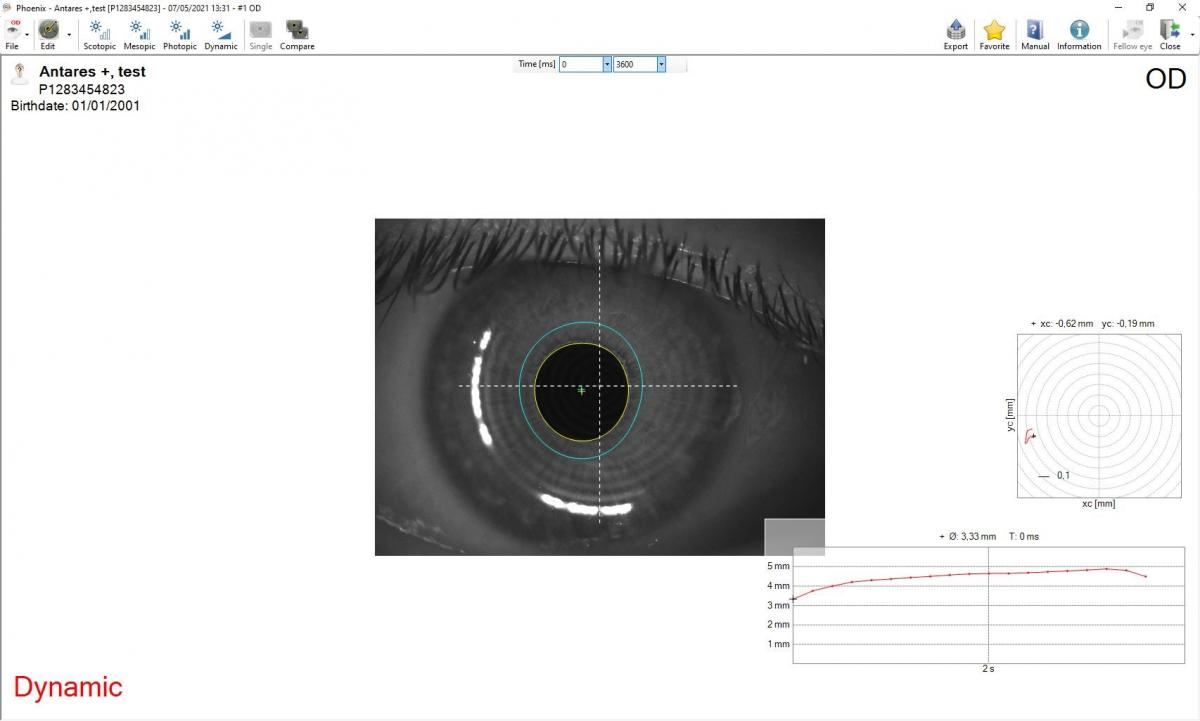Choose the Photopic lighting mode

point(180,35)
